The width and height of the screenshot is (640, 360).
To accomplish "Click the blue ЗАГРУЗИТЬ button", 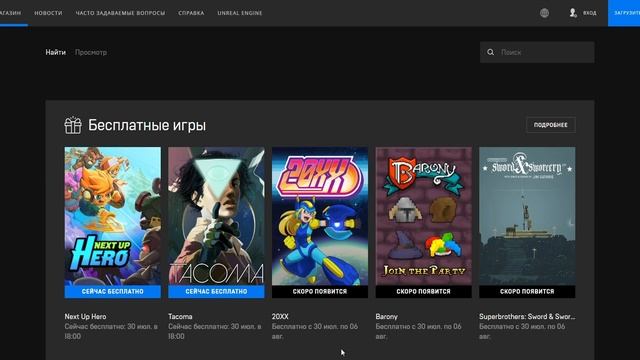I will pyautogui.click(x=624, y=13).
